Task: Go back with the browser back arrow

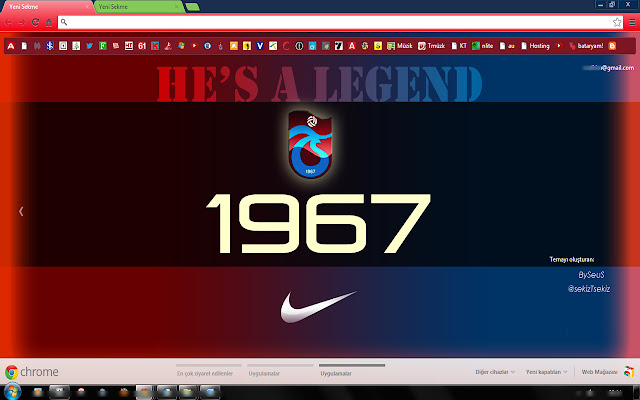Action: coord(8,22)
